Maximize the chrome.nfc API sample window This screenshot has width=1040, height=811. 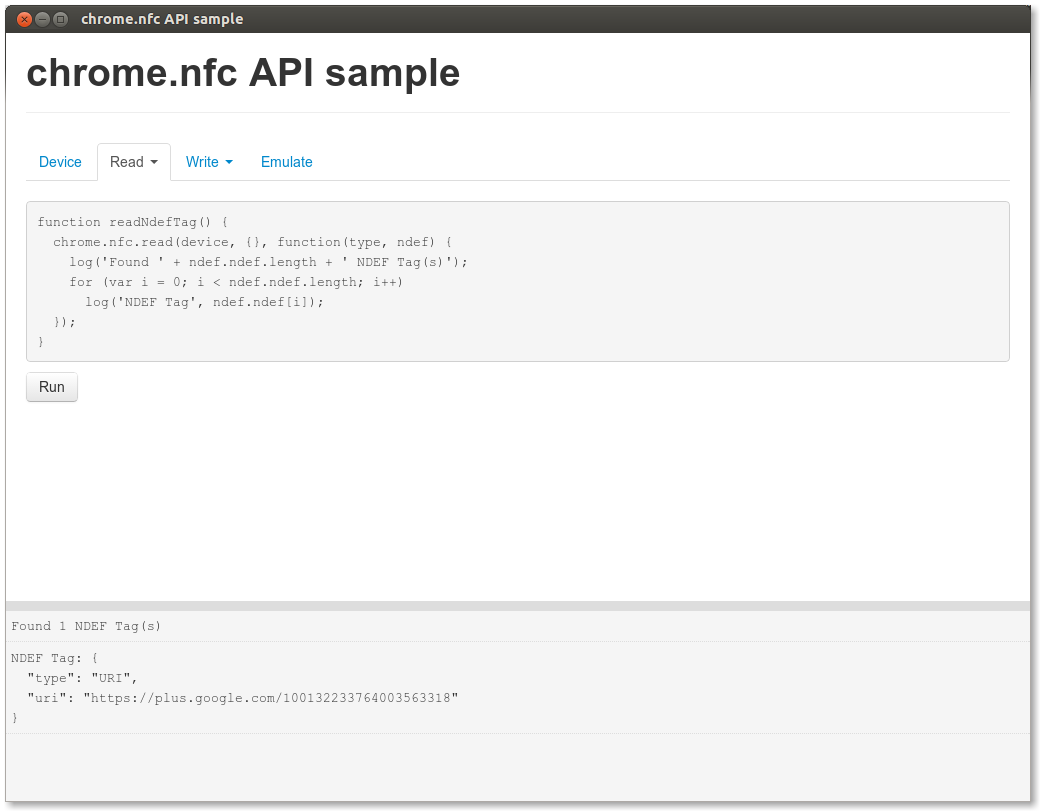[x=60, y=19]
